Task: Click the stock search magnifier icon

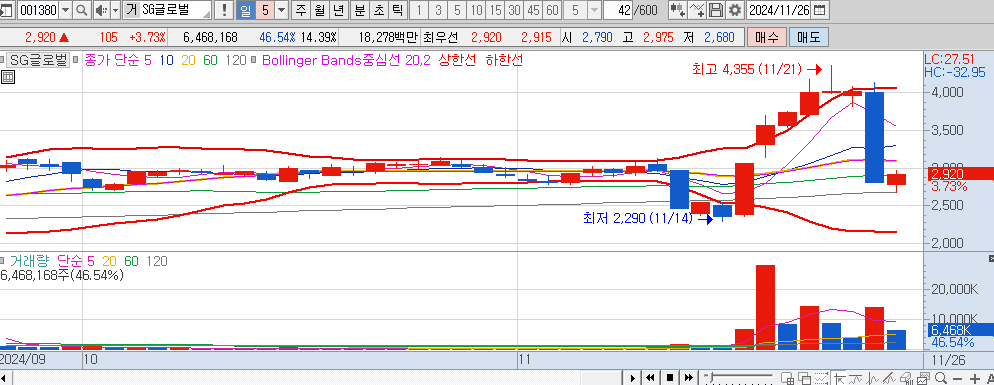Action: [x=82, y=10]
